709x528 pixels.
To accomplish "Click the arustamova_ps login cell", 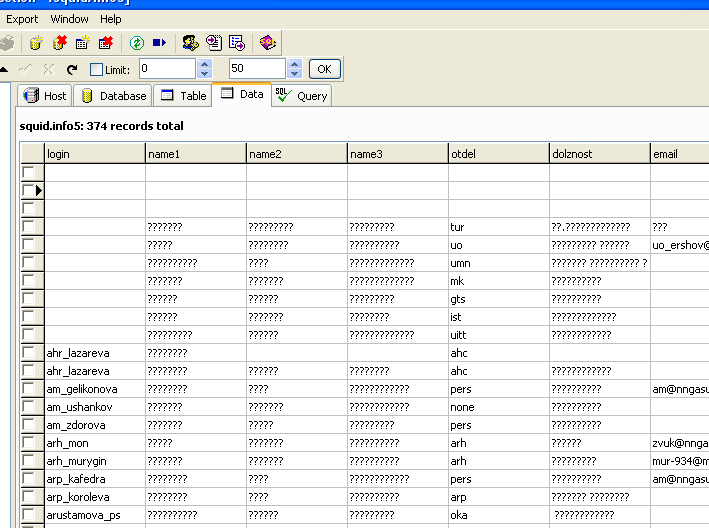I will pyautogui.click(x=95, y=515).
